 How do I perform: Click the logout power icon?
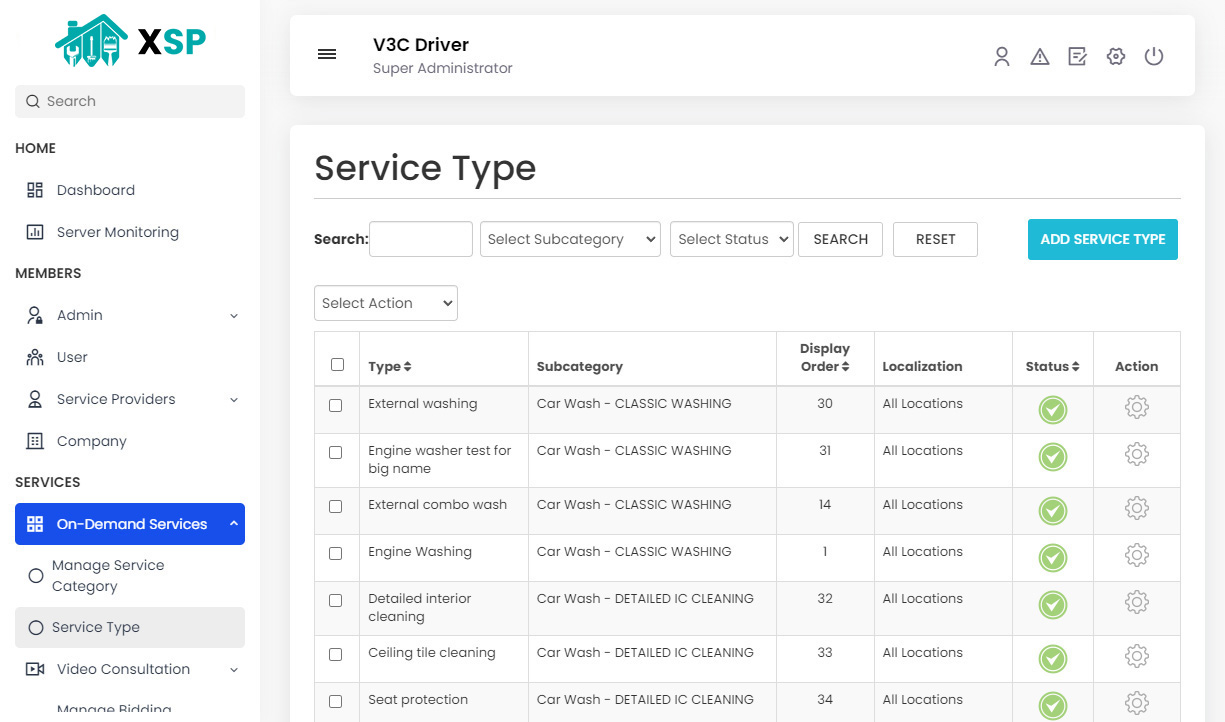1154,56
